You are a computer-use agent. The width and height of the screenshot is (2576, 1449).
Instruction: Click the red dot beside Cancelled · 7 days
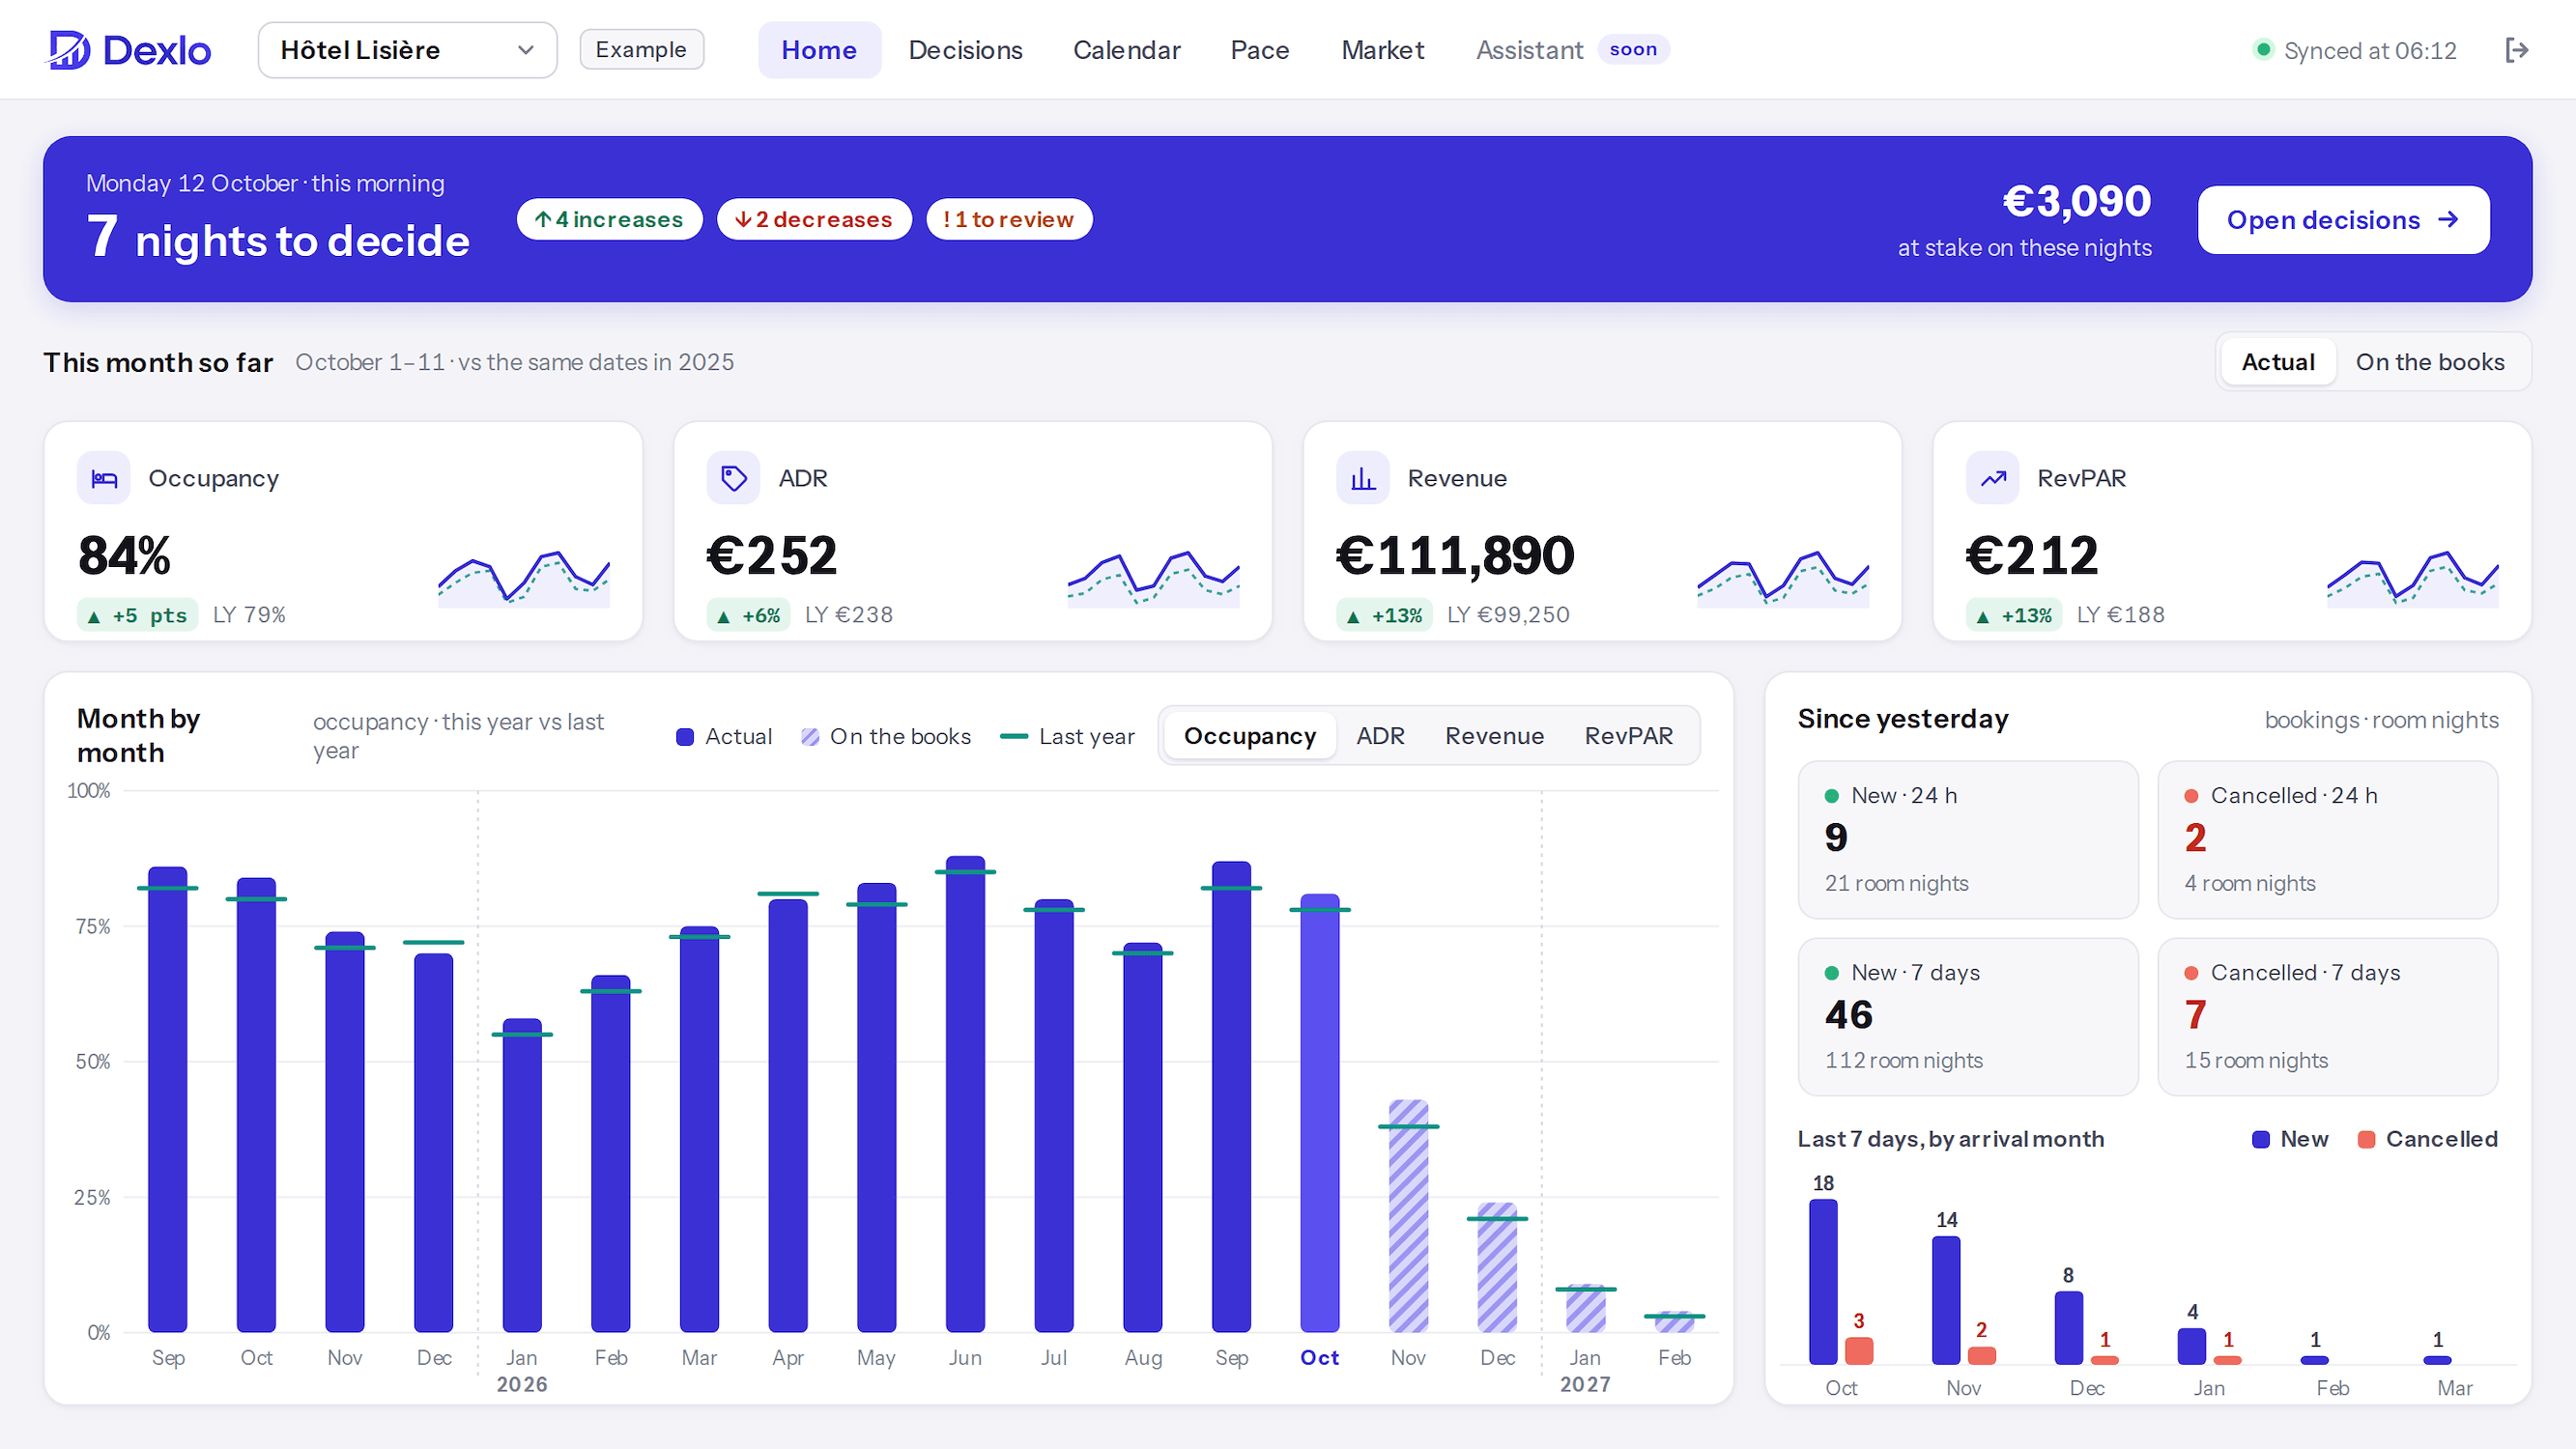click(x=2191, y=973)
